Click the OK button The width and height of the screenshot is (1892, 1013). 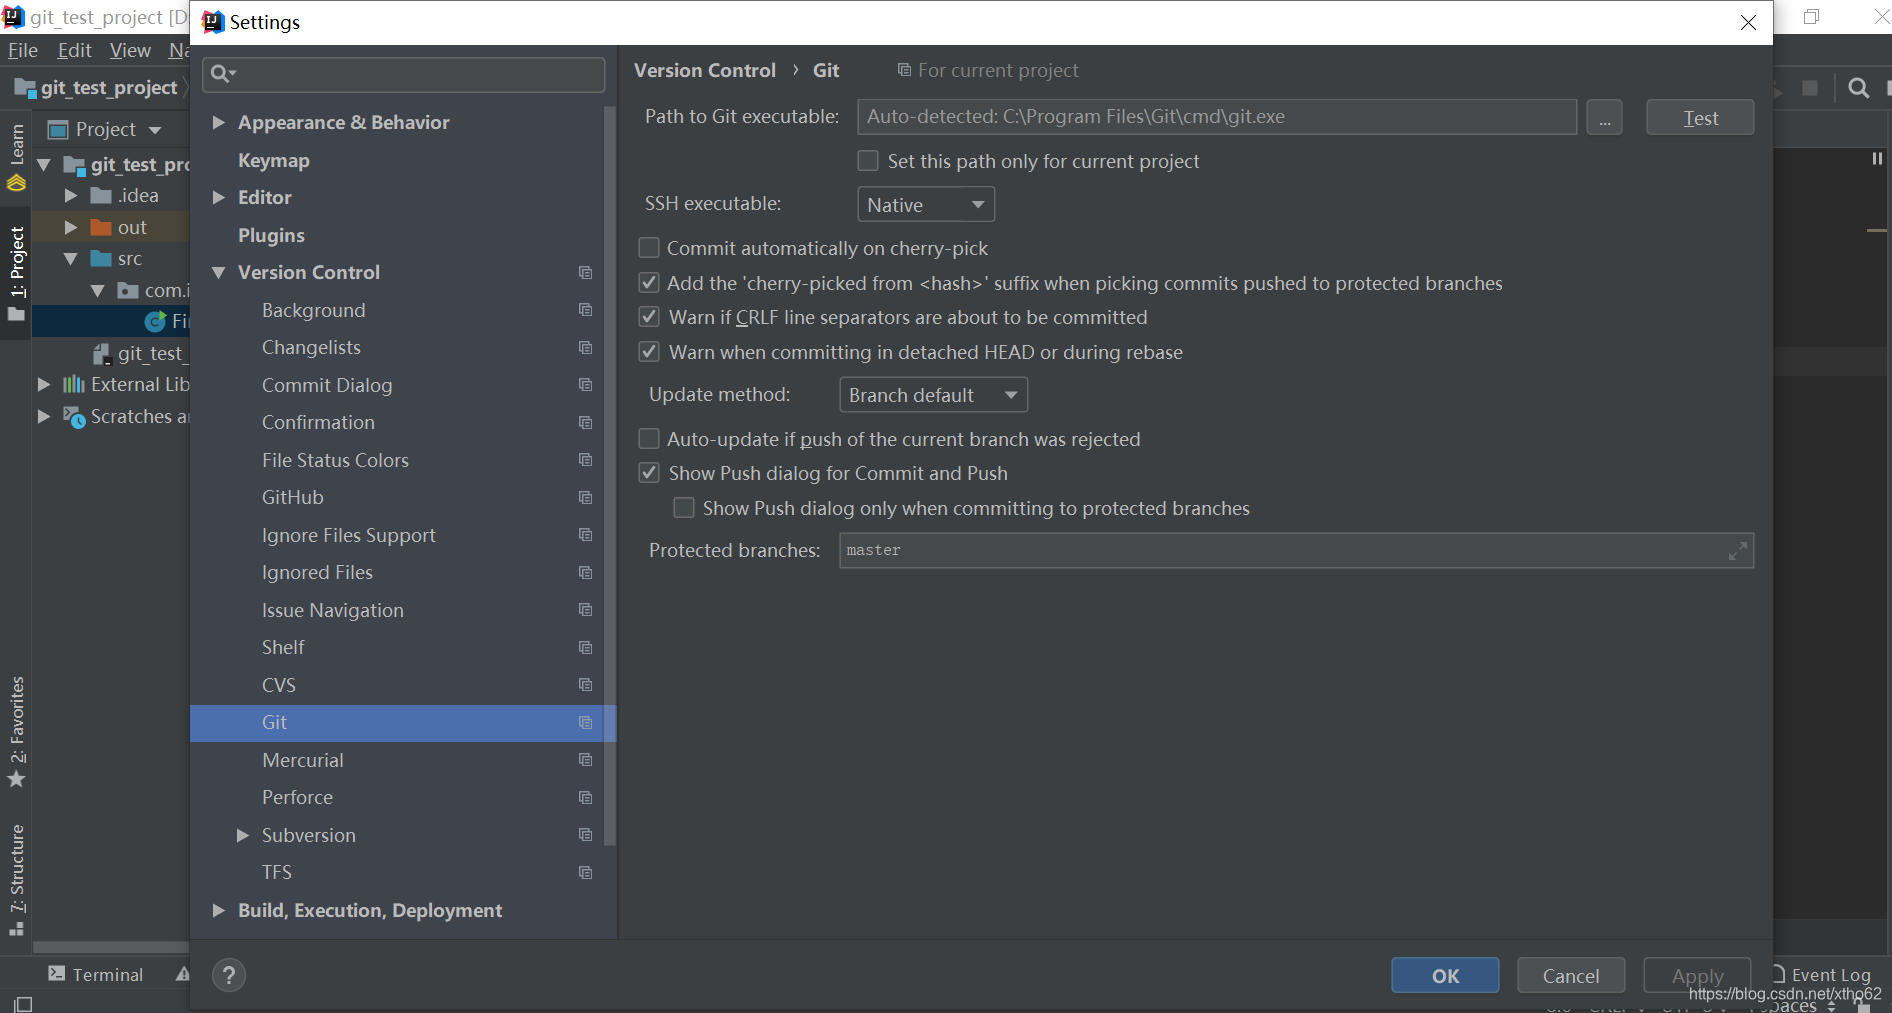[x=1445, y=975]
